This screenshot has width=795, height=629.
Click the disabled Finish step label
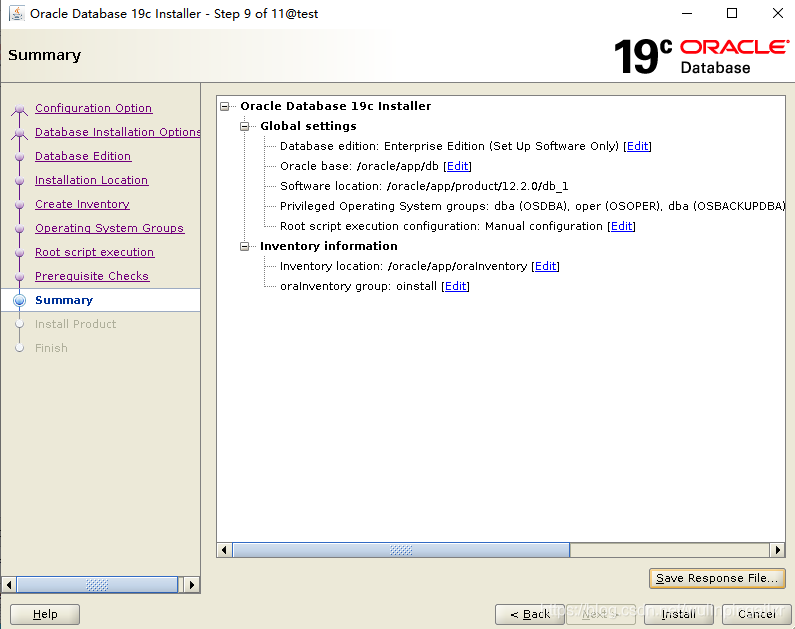pyautogui.click(x=51, y=348)
